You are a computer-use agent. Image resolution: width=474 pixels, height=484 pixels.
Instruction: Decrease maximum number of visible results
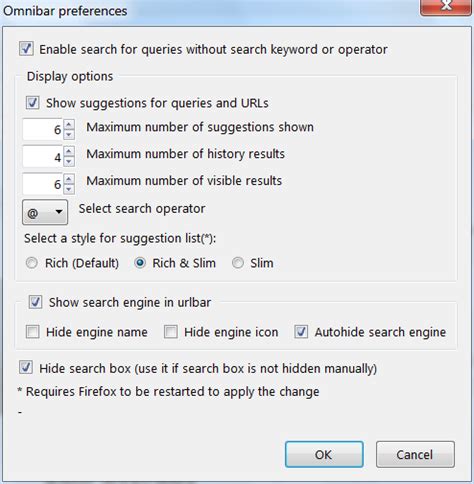coord(69,189)
